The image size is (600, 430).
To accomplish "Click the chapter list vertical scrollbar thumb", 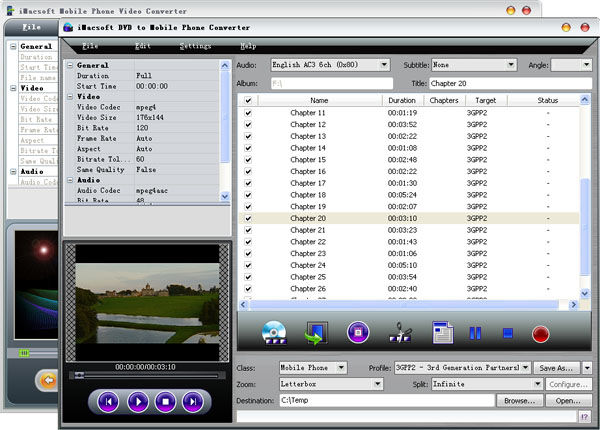I will [585, 226].
